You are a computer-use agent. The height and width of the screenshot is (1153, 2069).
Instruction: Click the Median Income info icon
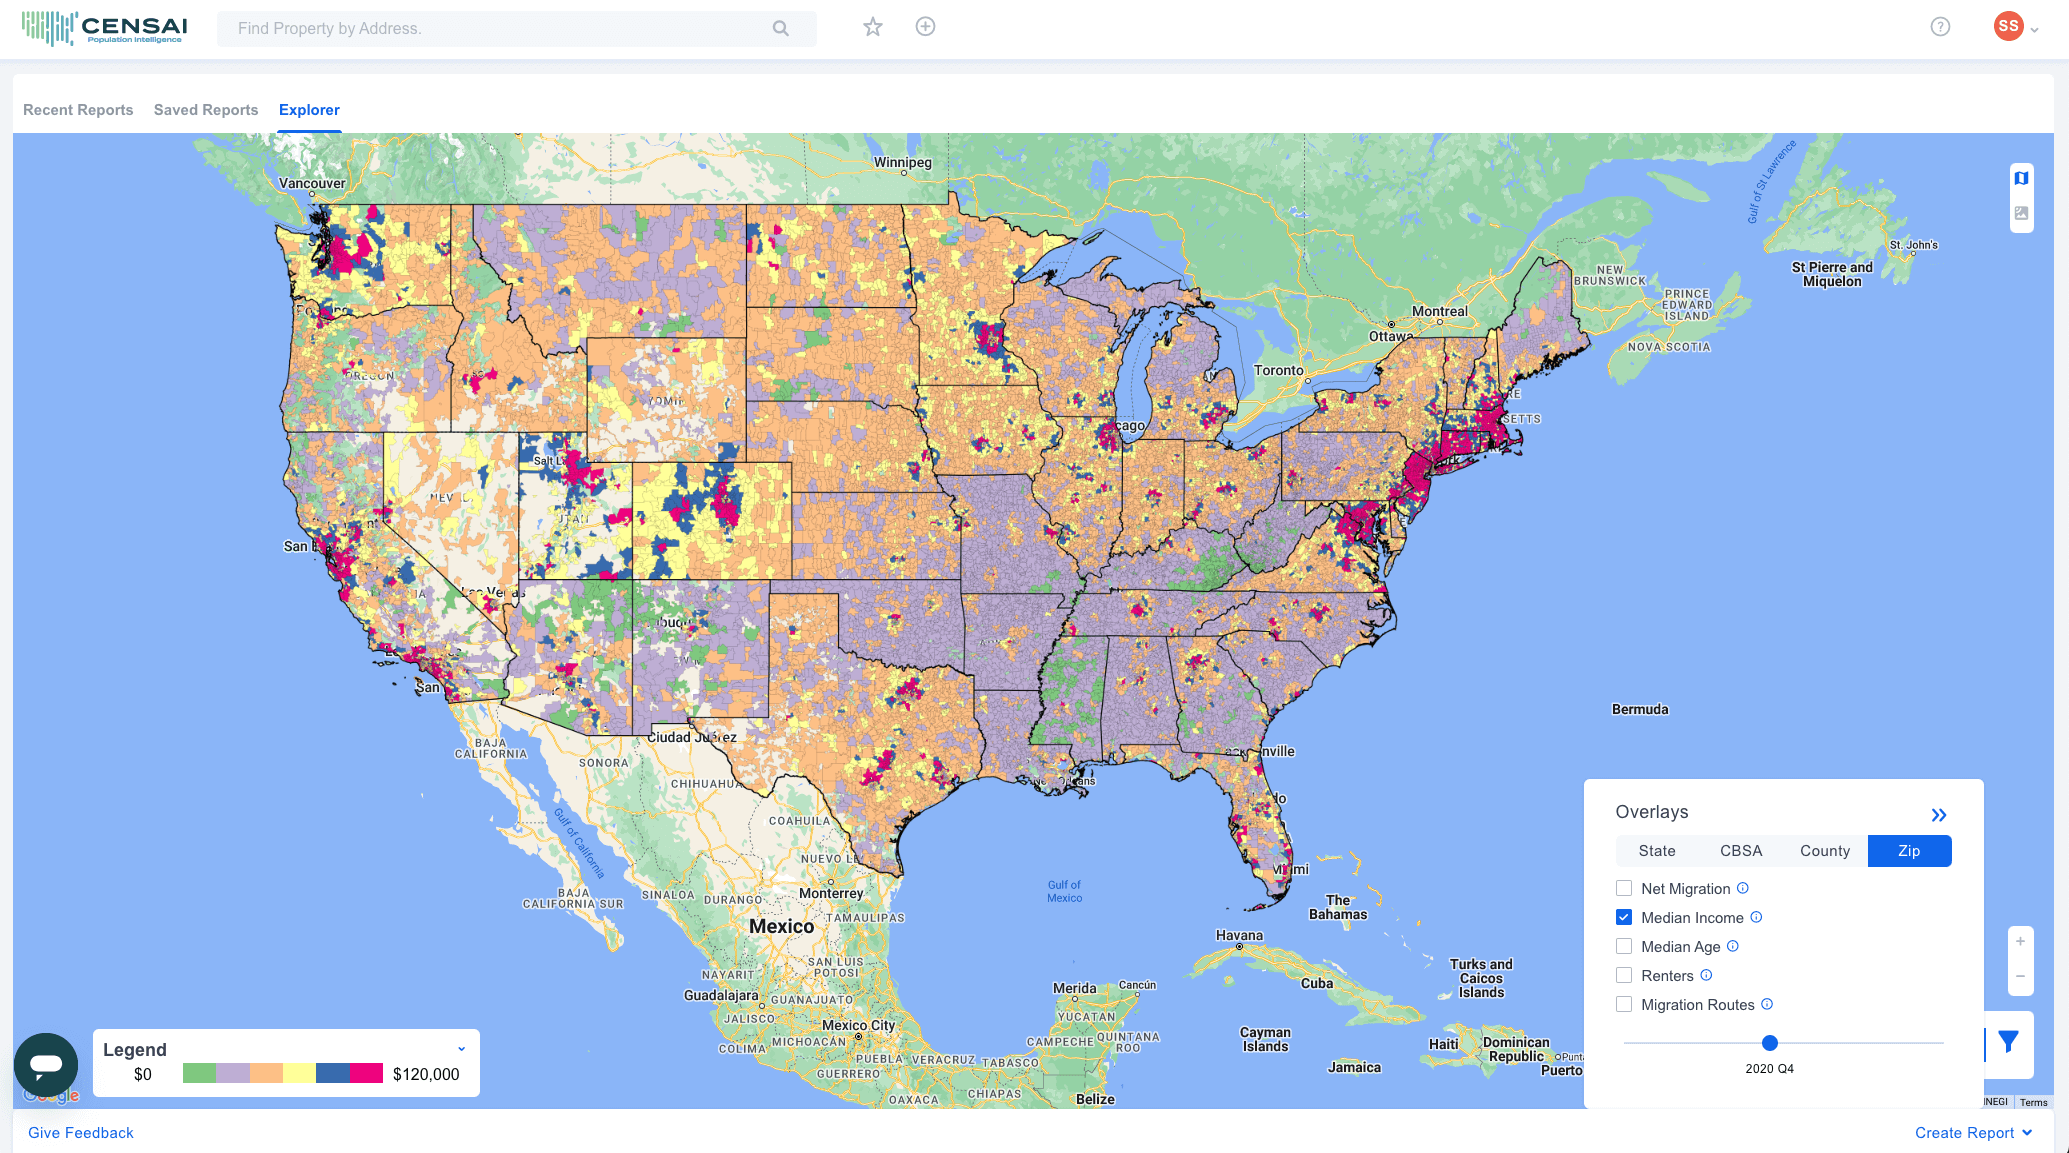tap(1756, 917)
